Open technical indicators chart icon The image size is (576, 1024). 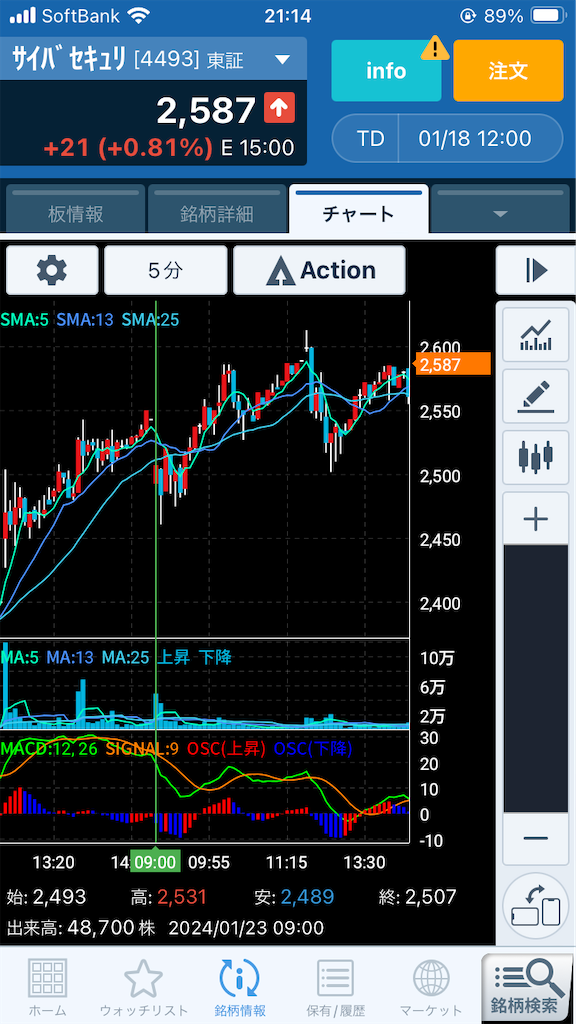point(536,335)
